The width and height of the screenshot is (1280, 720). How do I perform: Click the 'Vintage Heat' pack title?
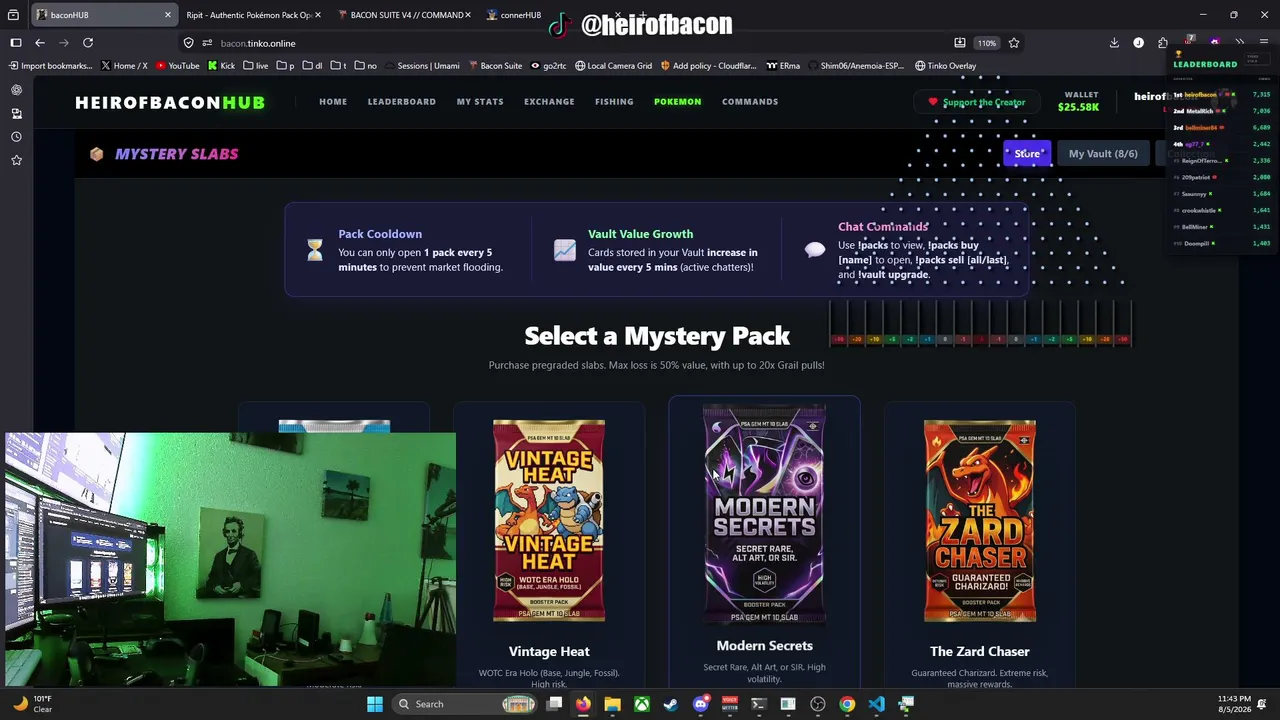549,652
